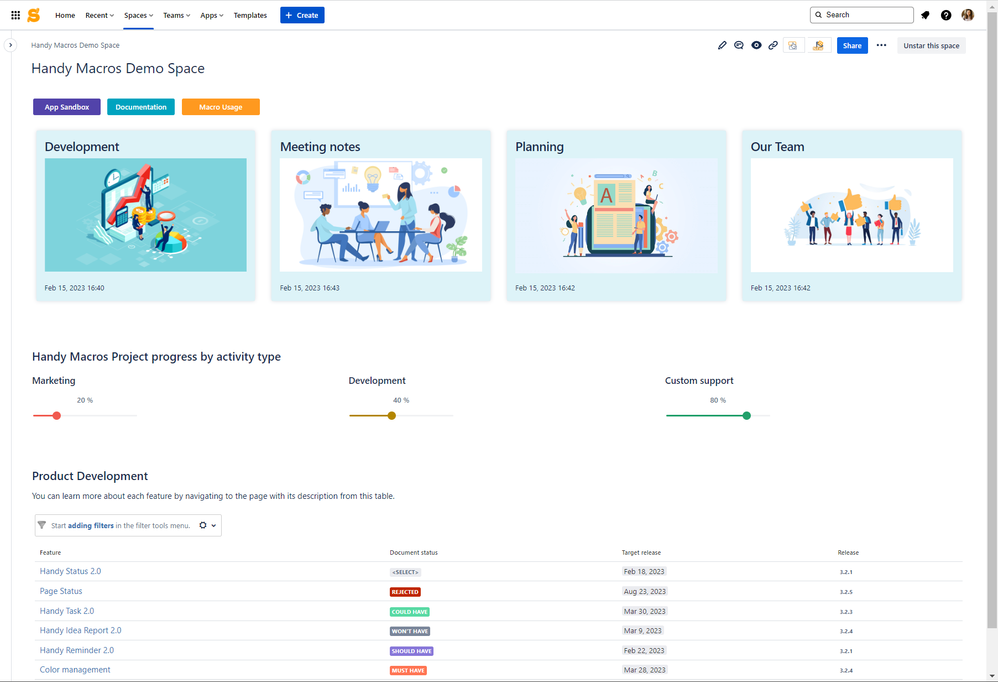
Task: Click Unstar this space button
Action: tap(931, 45)
